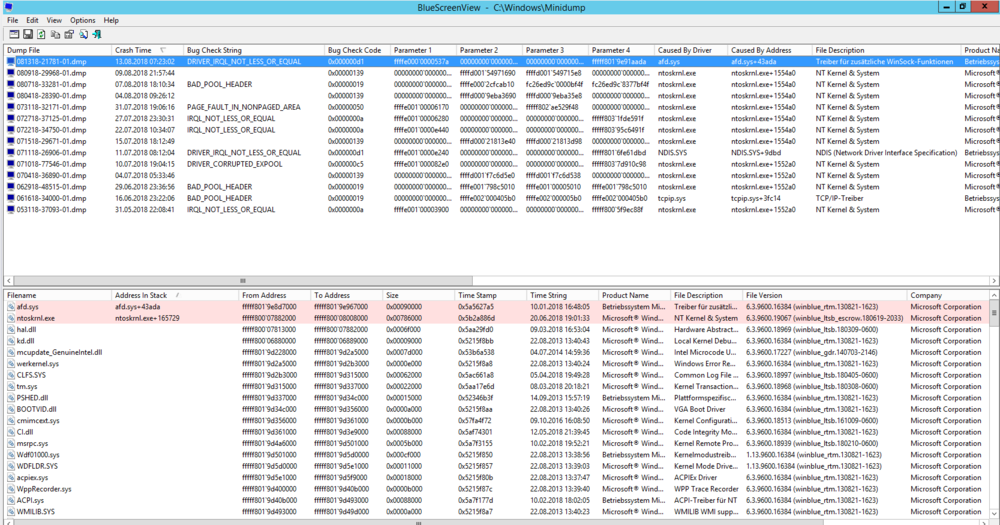Click the dump icon for 080918-29968-01.dmp
Image resolution: width=1000 pixels, height=525 pixels.
coord(10,73)
